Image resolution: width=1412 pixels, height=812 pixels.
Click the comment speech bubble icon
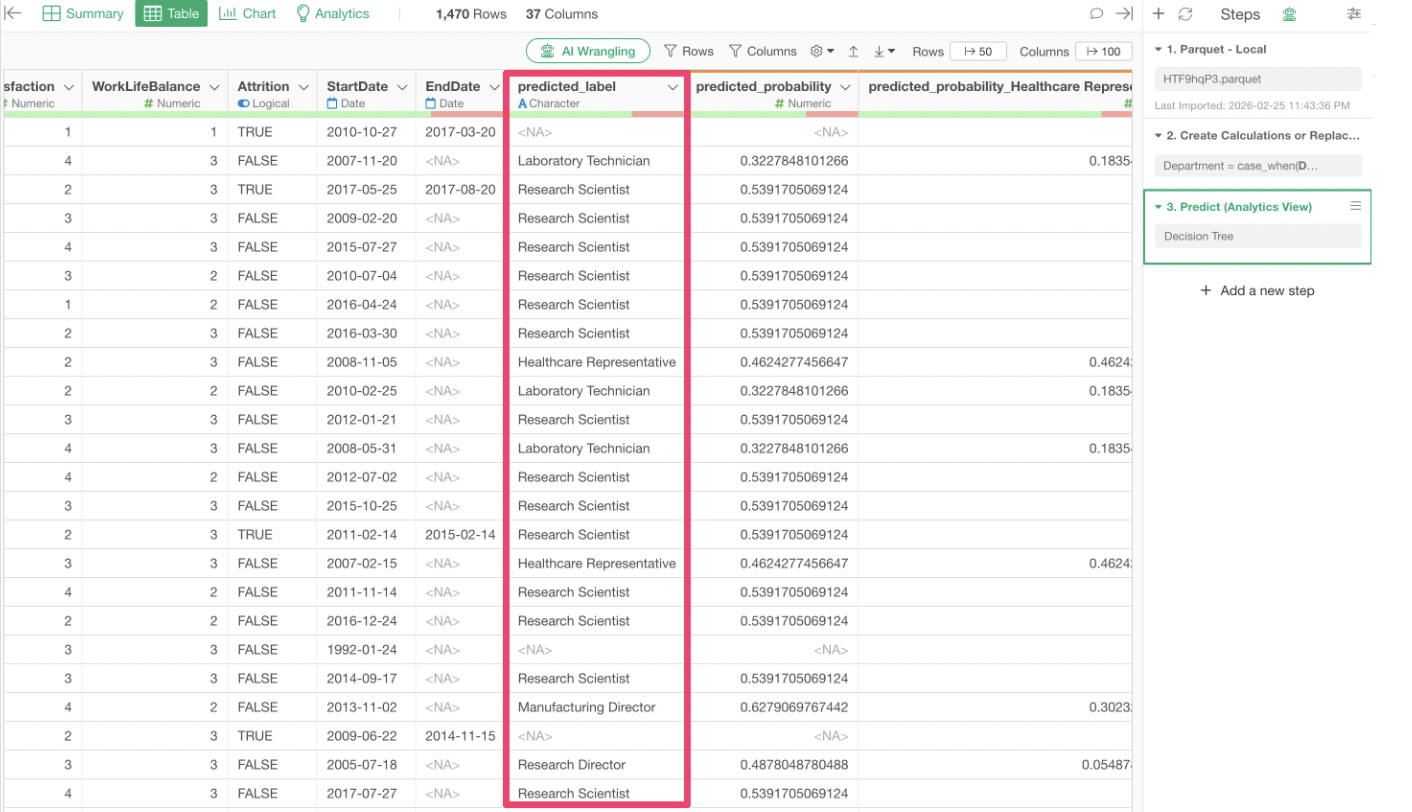click(1096, 14)
